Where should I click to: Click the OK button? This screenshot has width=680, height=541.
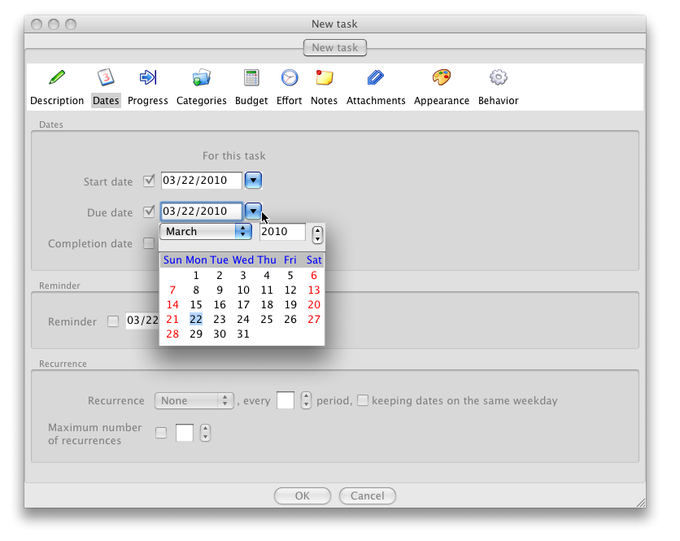tap(302, 496)
